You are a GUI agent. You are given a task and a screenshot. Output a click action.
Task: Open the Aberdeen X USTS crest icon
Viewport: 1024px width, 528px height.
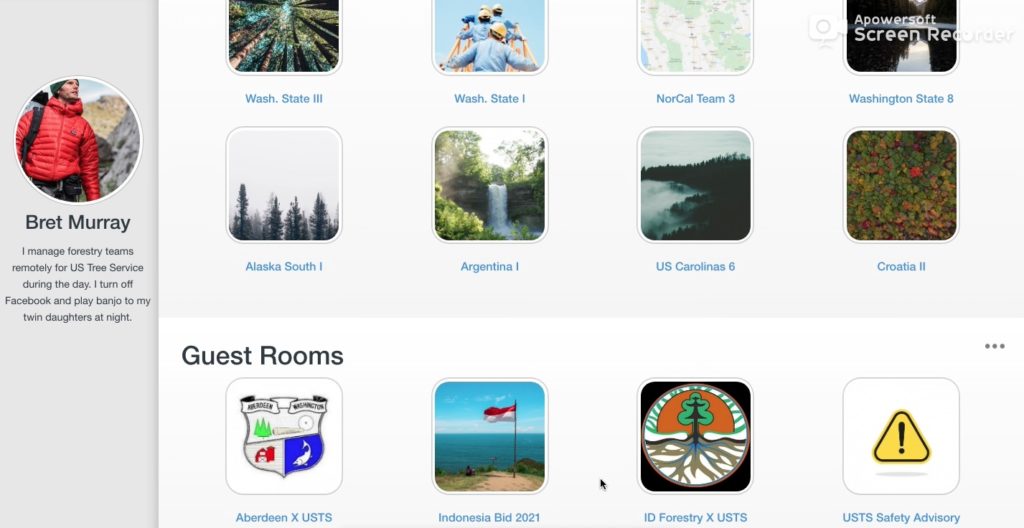(284, 436)
